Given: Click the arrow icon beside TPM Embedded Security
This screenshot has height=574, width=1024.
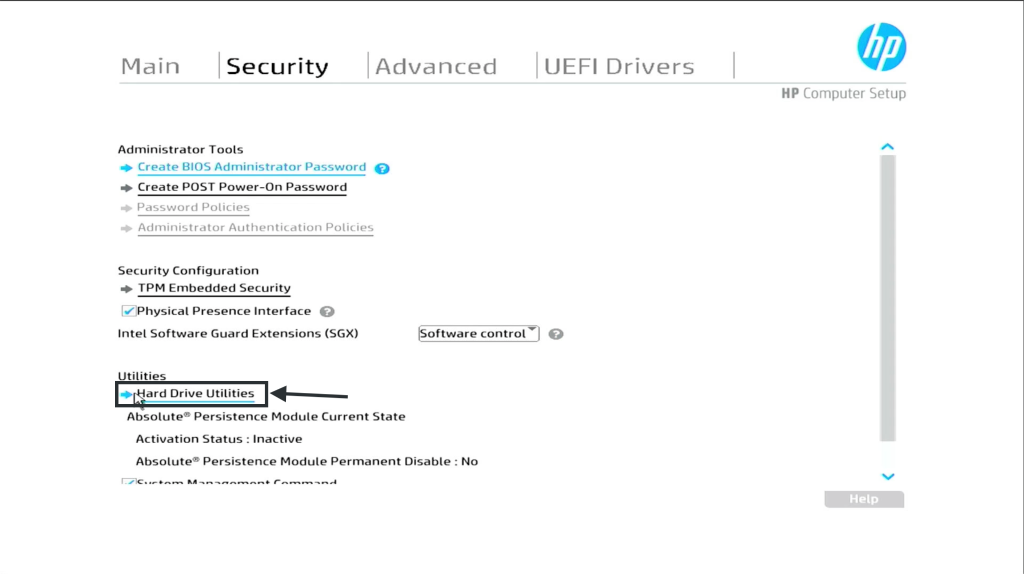Looking at the screenshot, I should pos(126,289).
